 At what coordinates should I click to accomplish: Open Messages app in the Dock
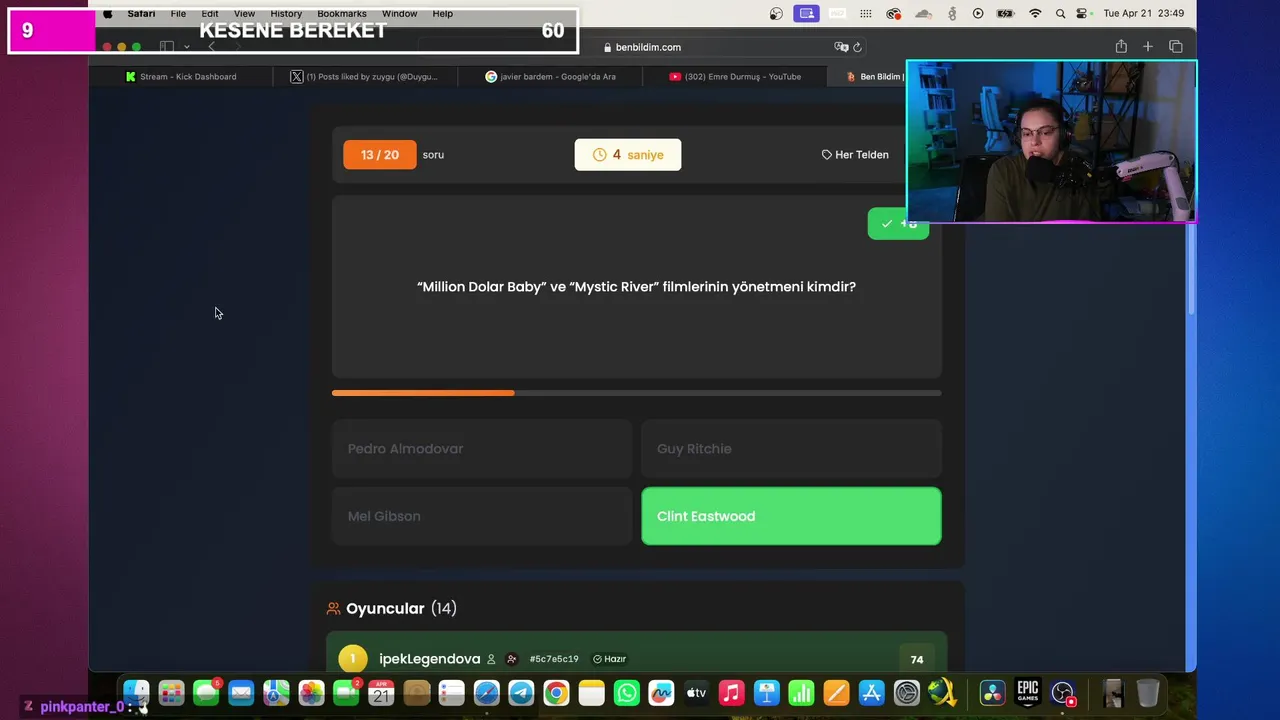pyautogui.click(x=206, y=692)
